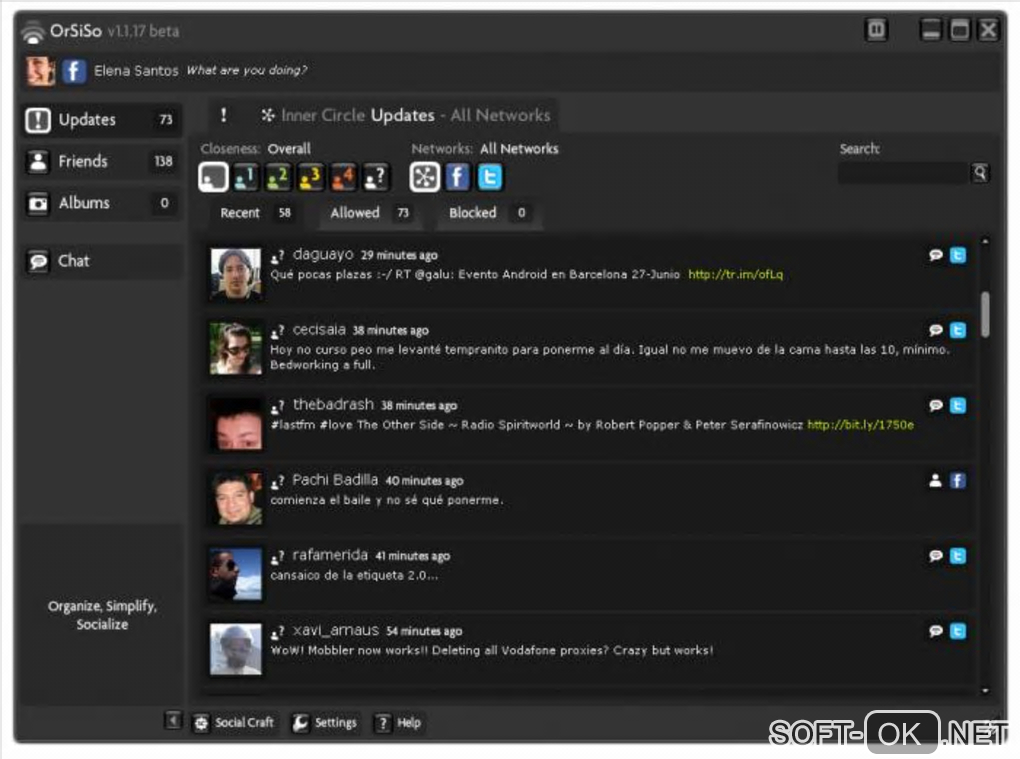The width and height of the screenshot is (1020, 759).
Task: Filter by unknown closeness level
Action: 376,177
